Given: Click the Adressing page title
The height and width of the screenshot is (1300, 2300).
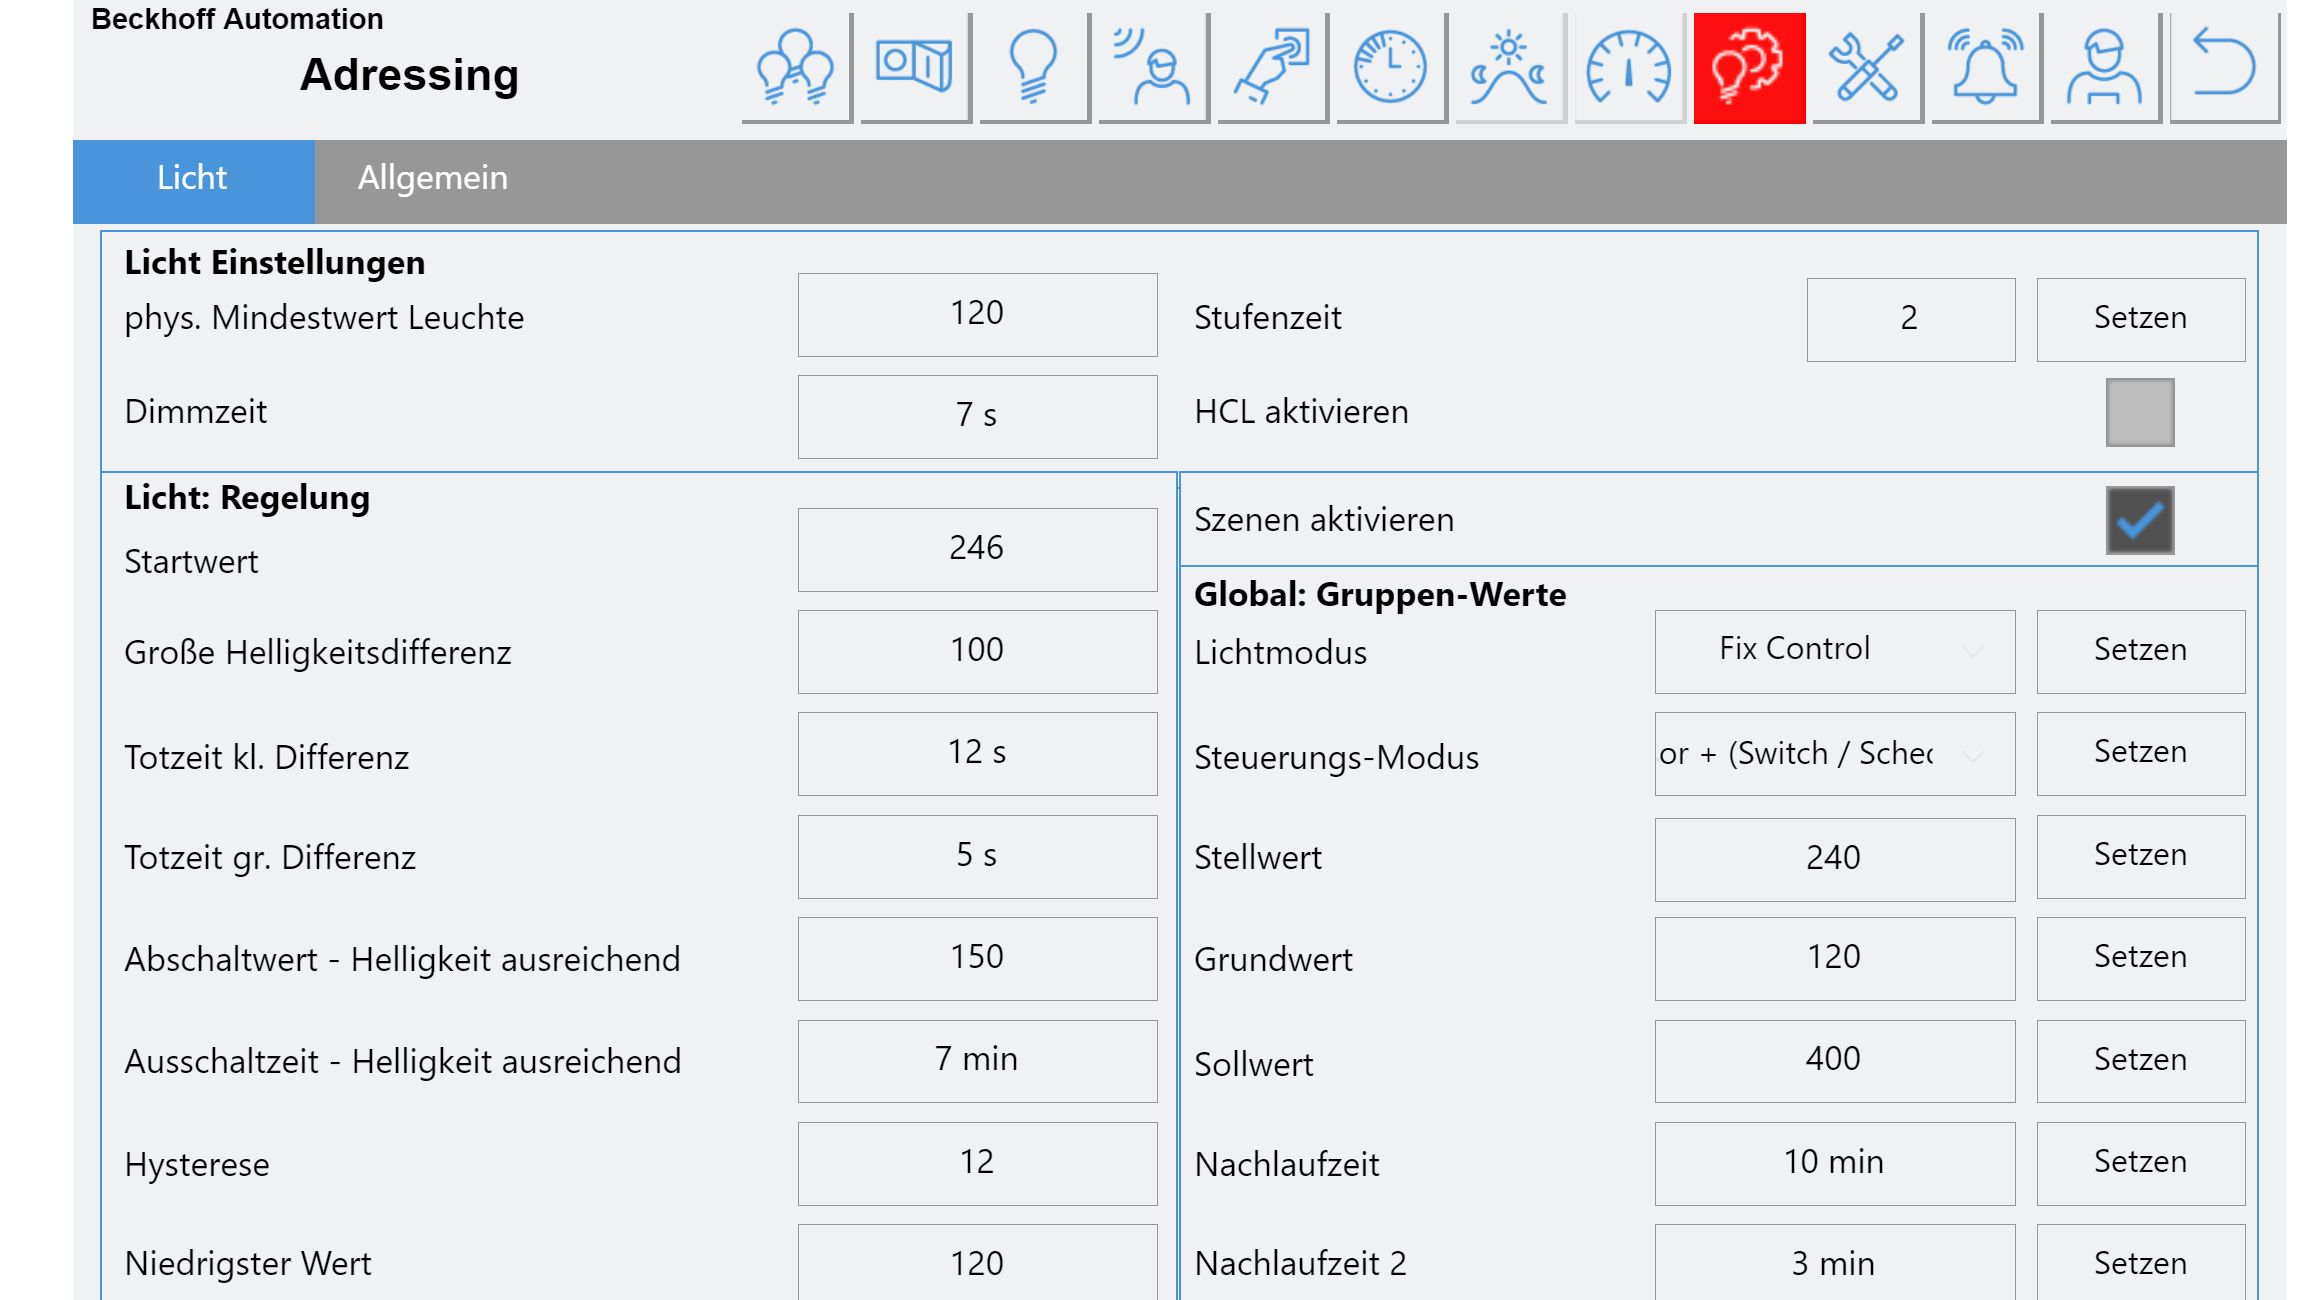Looking at the screenshot, I should 410,75.
